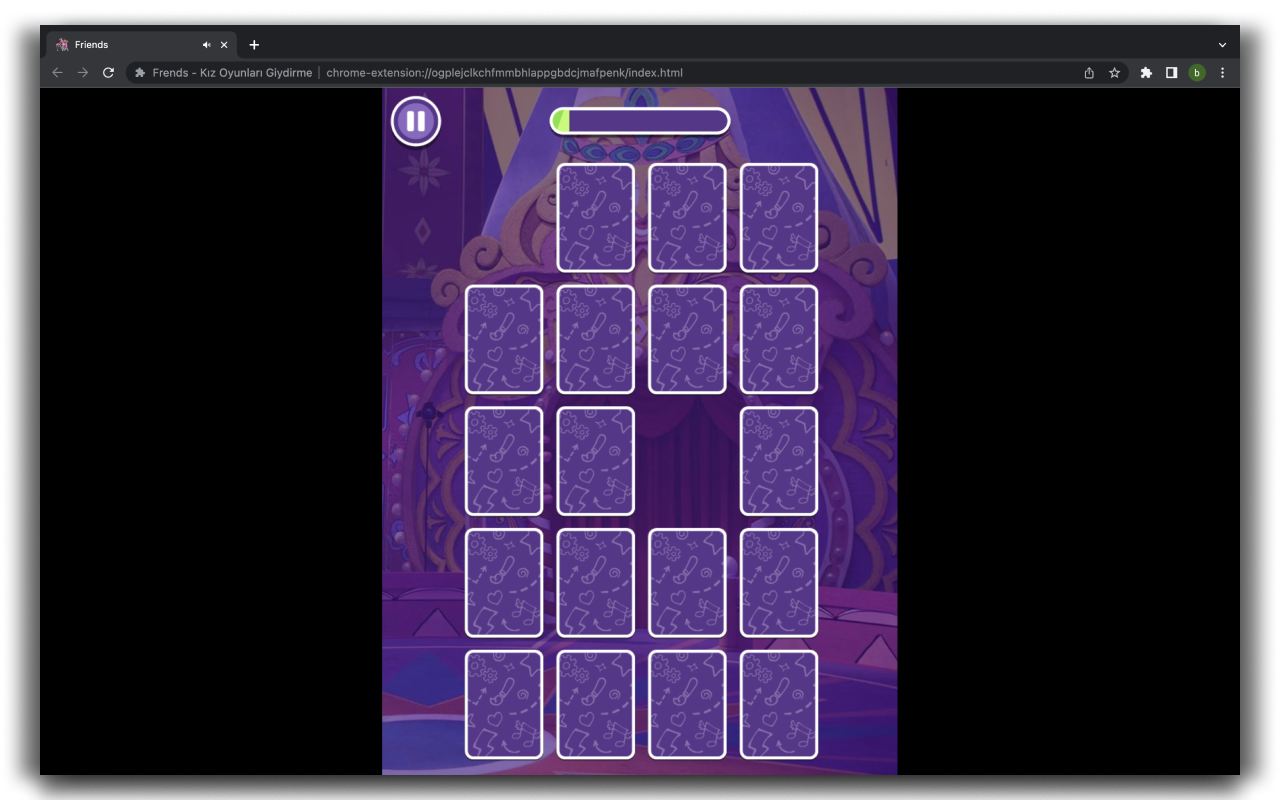1280x800 pixels.
Task: Flip the rightmost card in the third row
Action: pyautogui.click(x=778, y=461)
